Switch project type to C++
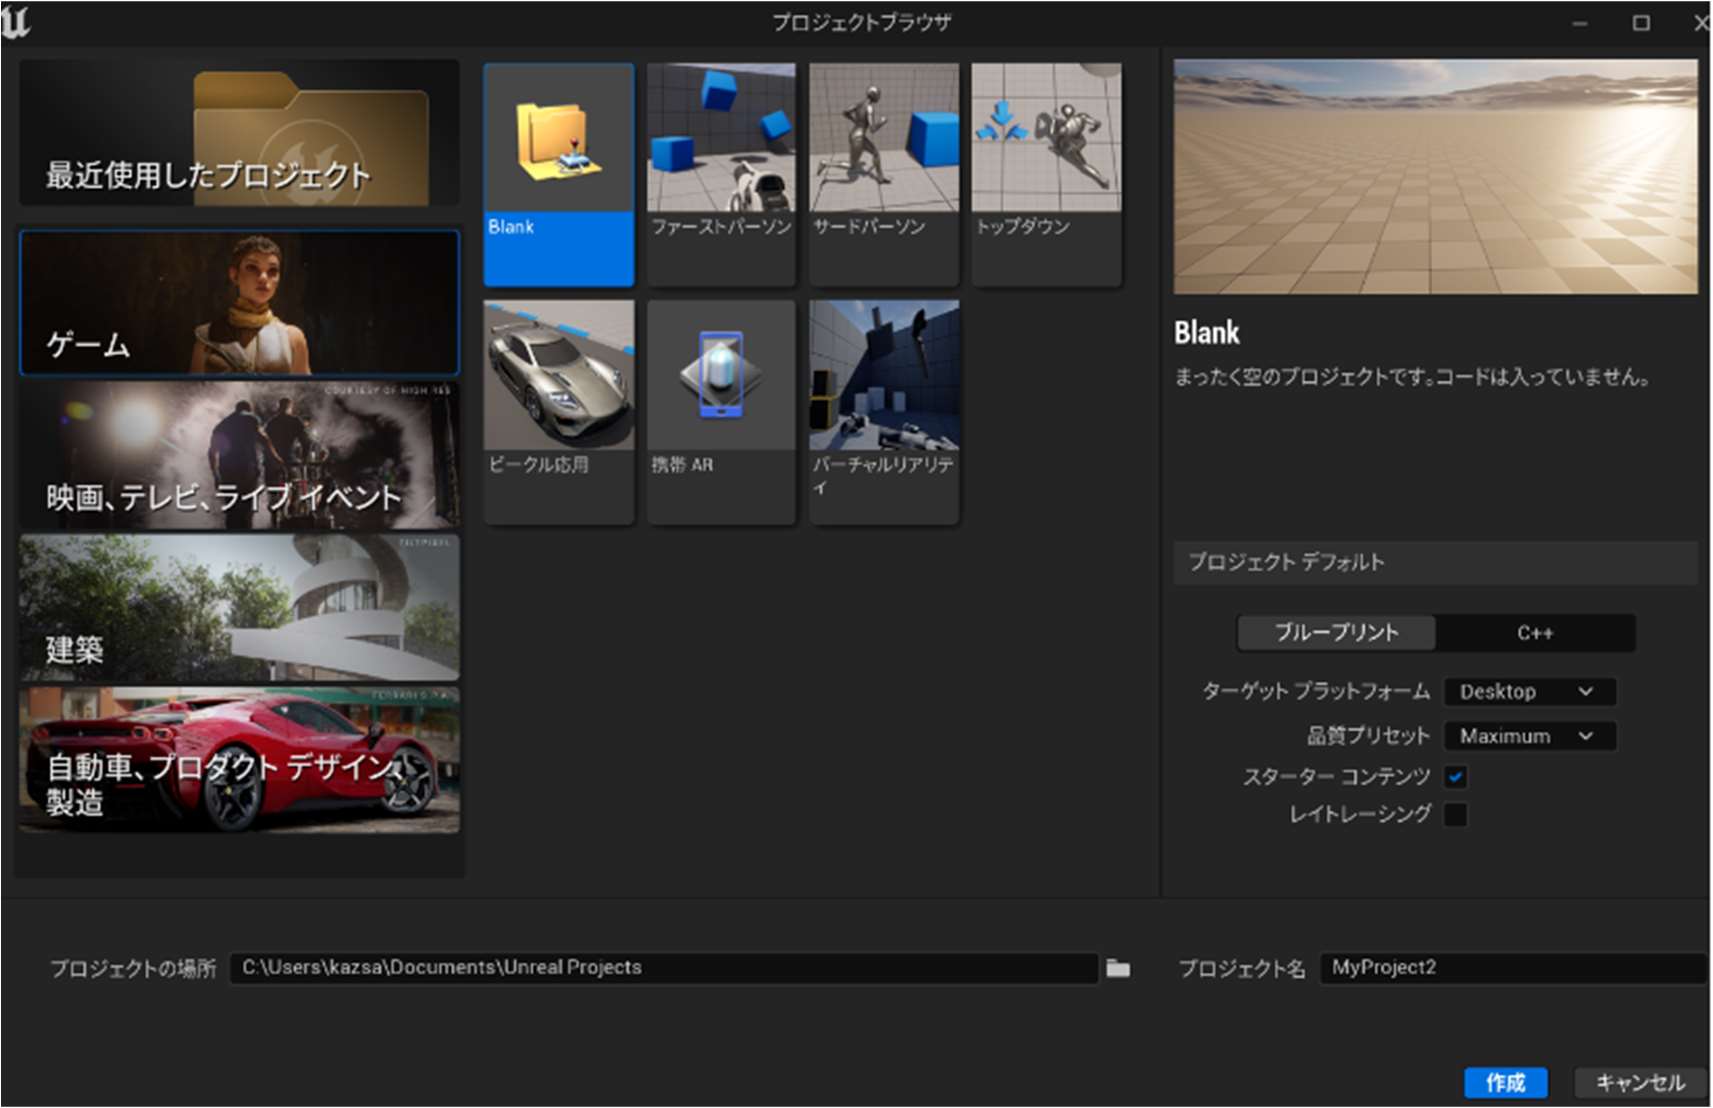 pyautogui.click(x=1534, y=633)
